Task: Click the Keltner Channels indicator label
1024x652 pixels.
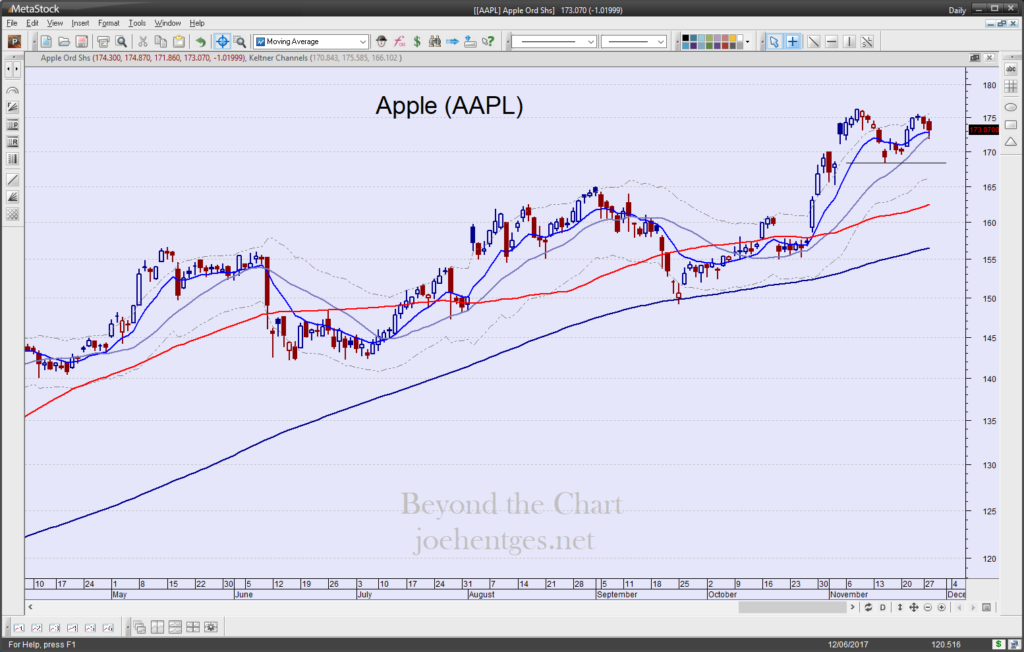Action: [x=278, y=58]
